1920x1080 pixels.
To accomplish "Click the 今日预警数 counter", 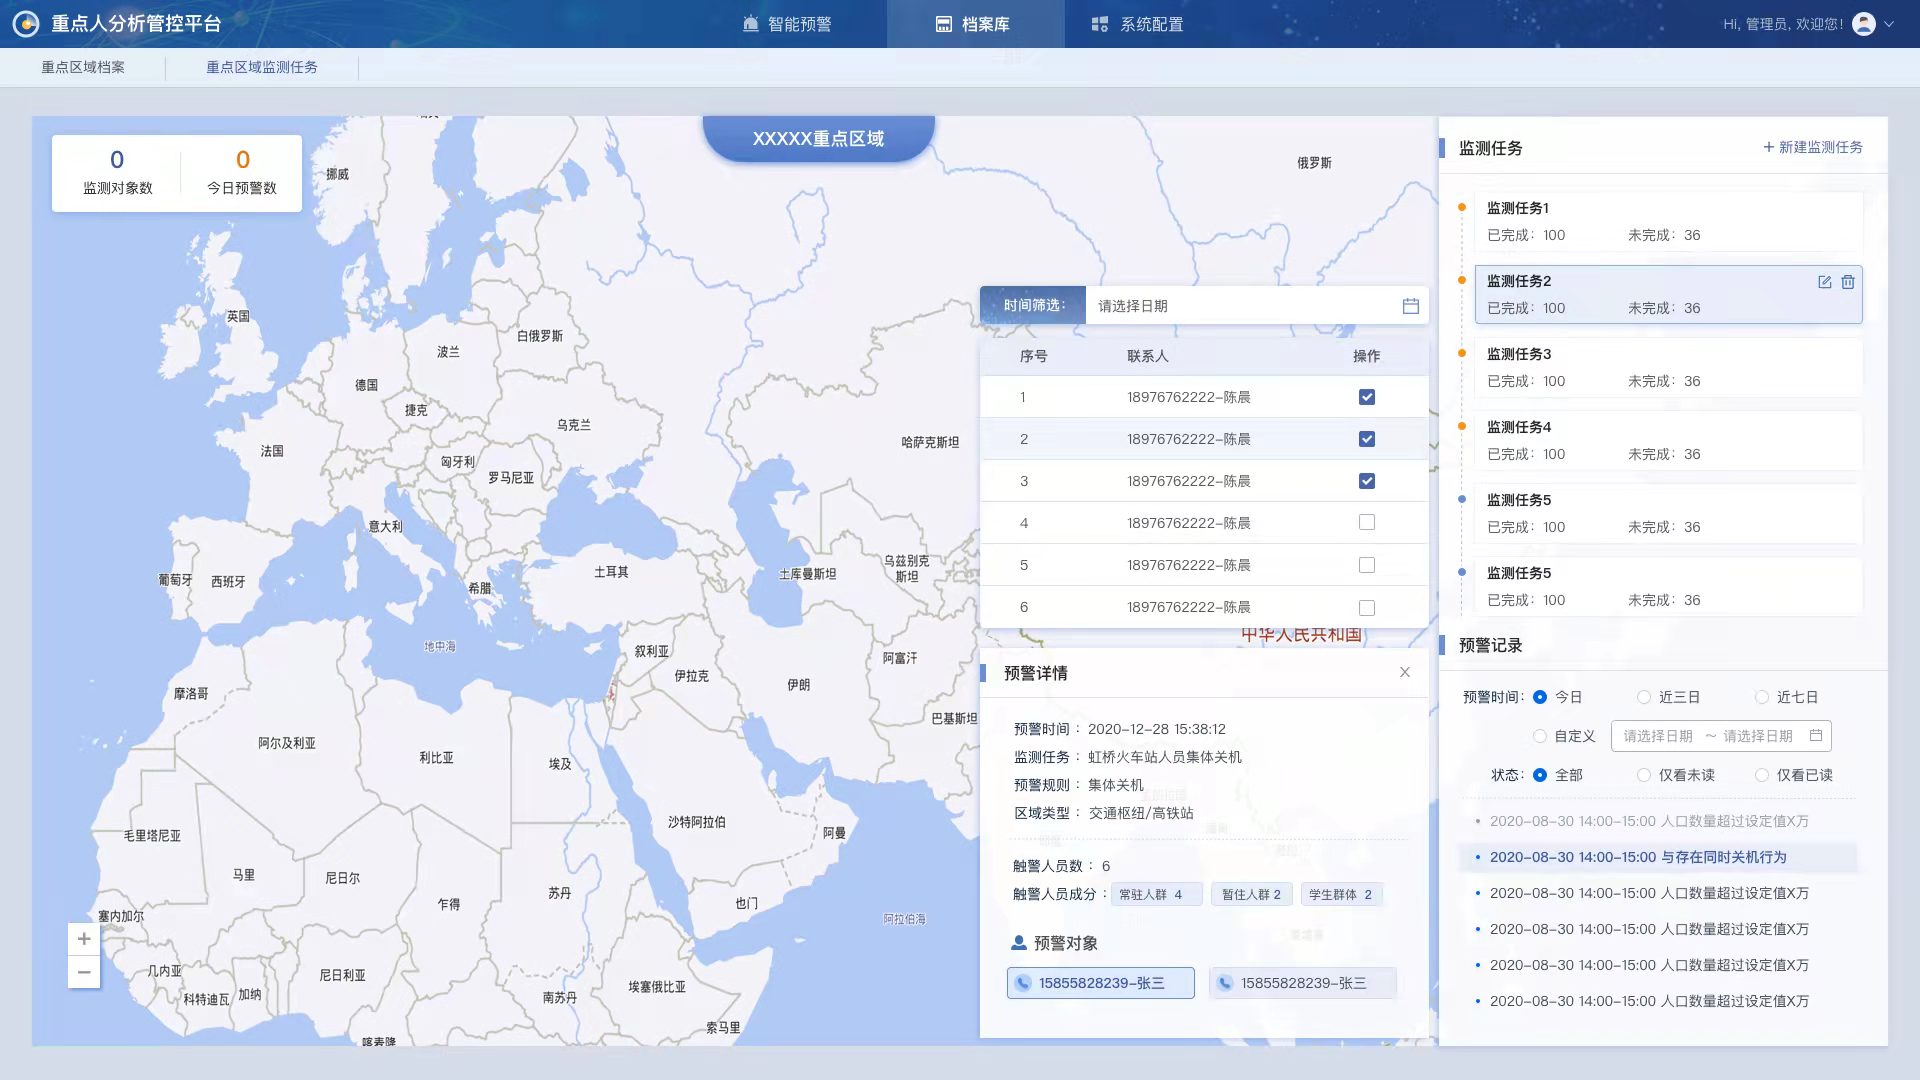I will pyautogui.click(x=241, y=173).
